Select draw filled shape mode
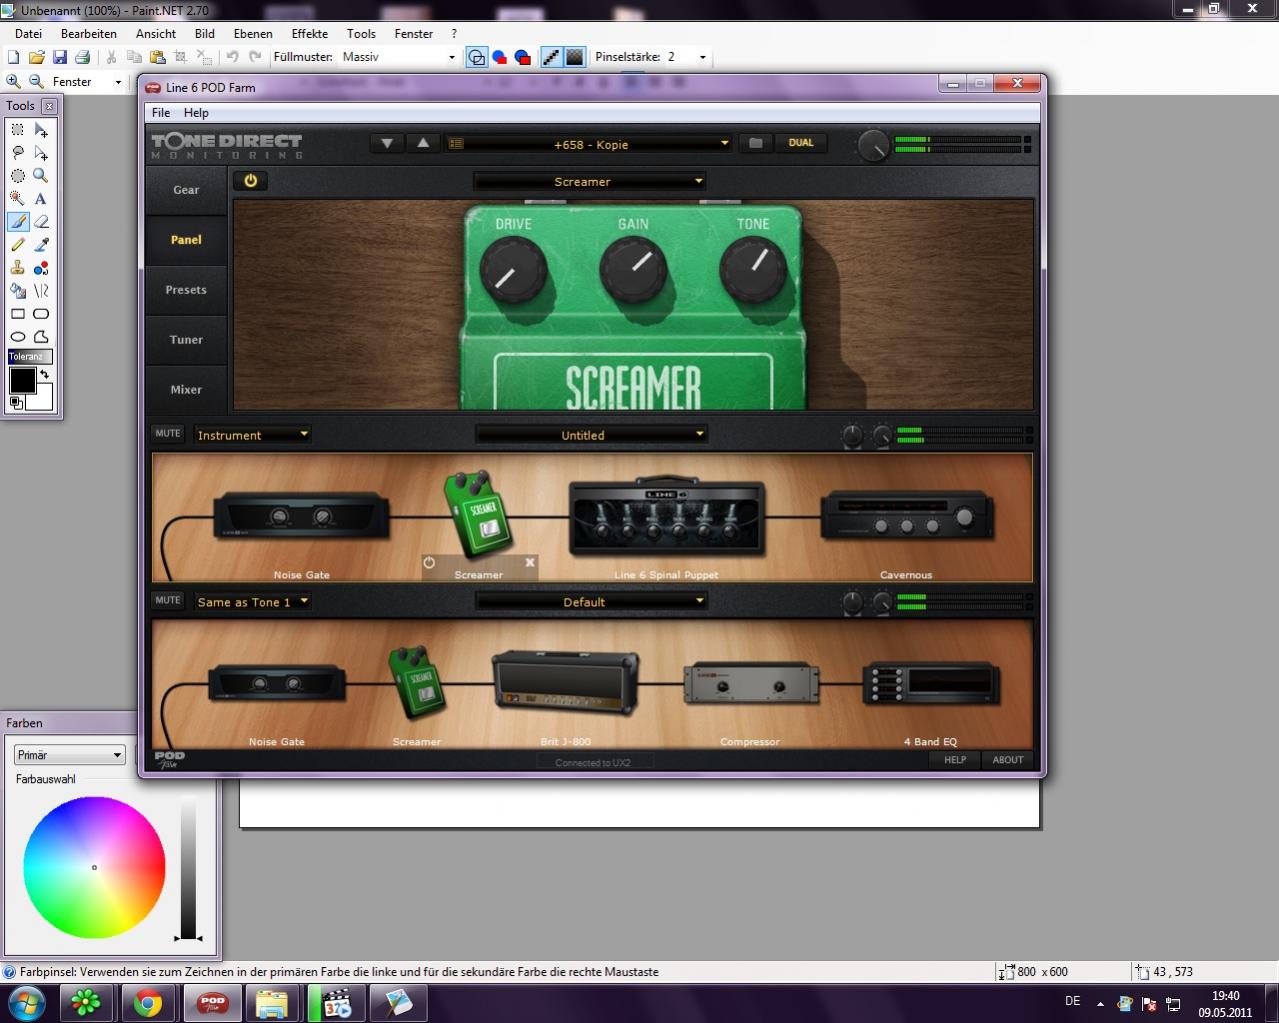 click(x=500, y=58)
